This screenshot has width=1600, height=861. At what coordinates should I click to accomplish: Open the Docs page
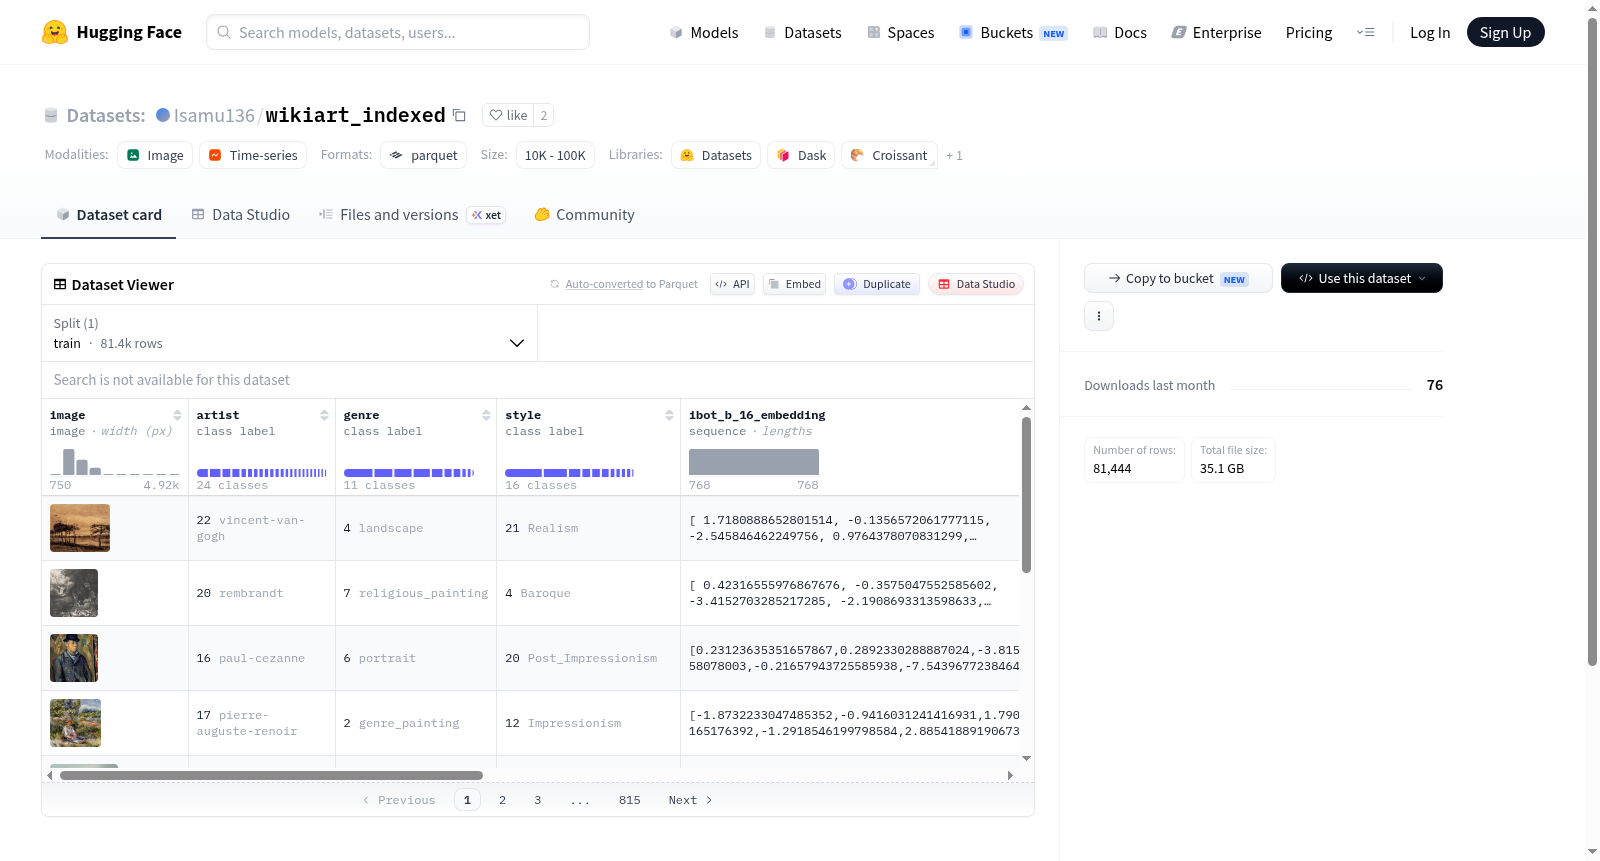click(x=1120, y=32)
